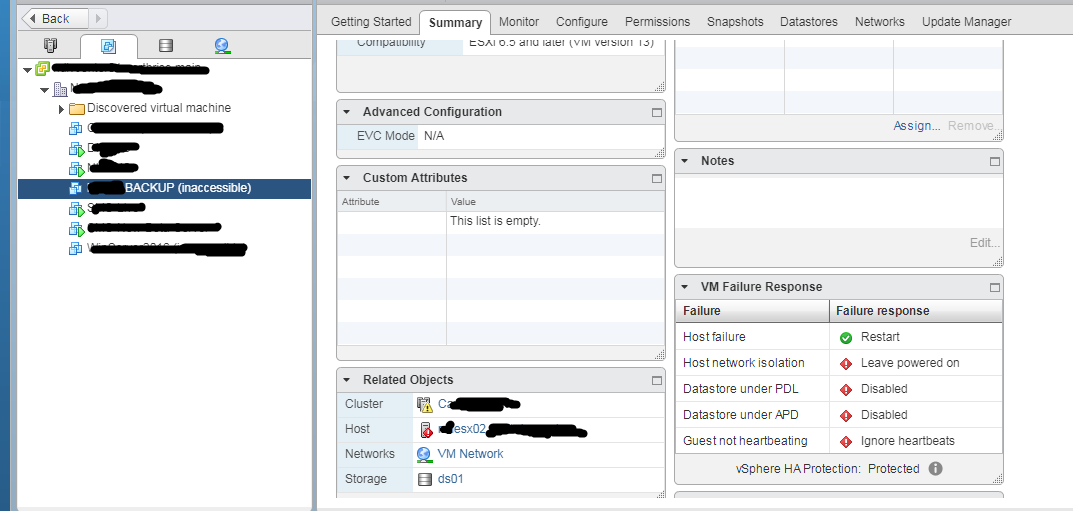
Task: Click the "This list is empty." text
Action: (x=495, y=221)
